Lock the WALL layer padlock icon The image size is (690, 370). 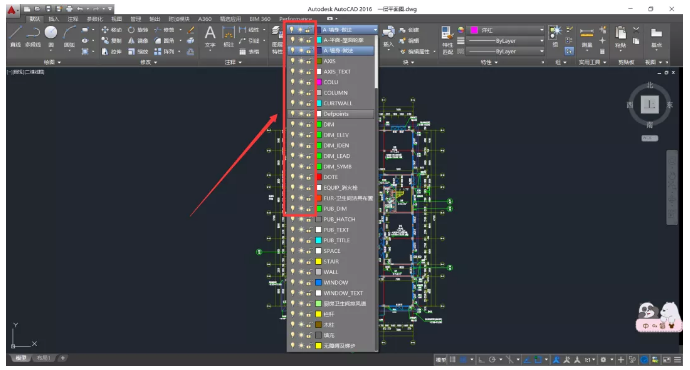click(309, 272)
